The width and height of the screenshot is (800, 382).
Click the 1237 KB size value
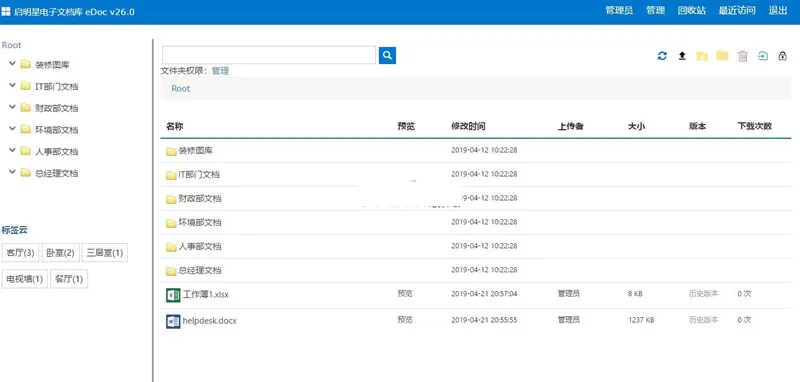point(641,320)
